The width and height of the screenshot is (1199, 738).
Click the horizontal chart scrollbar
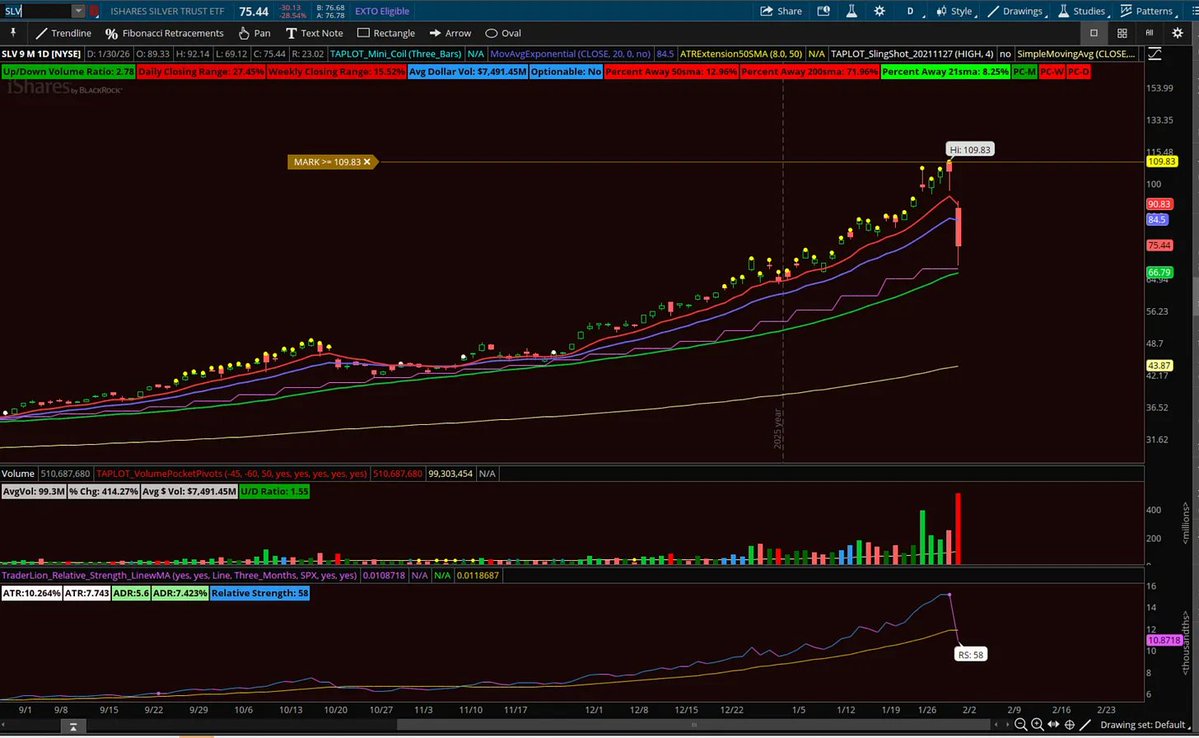pyautogui.click(x=693, y=725)
